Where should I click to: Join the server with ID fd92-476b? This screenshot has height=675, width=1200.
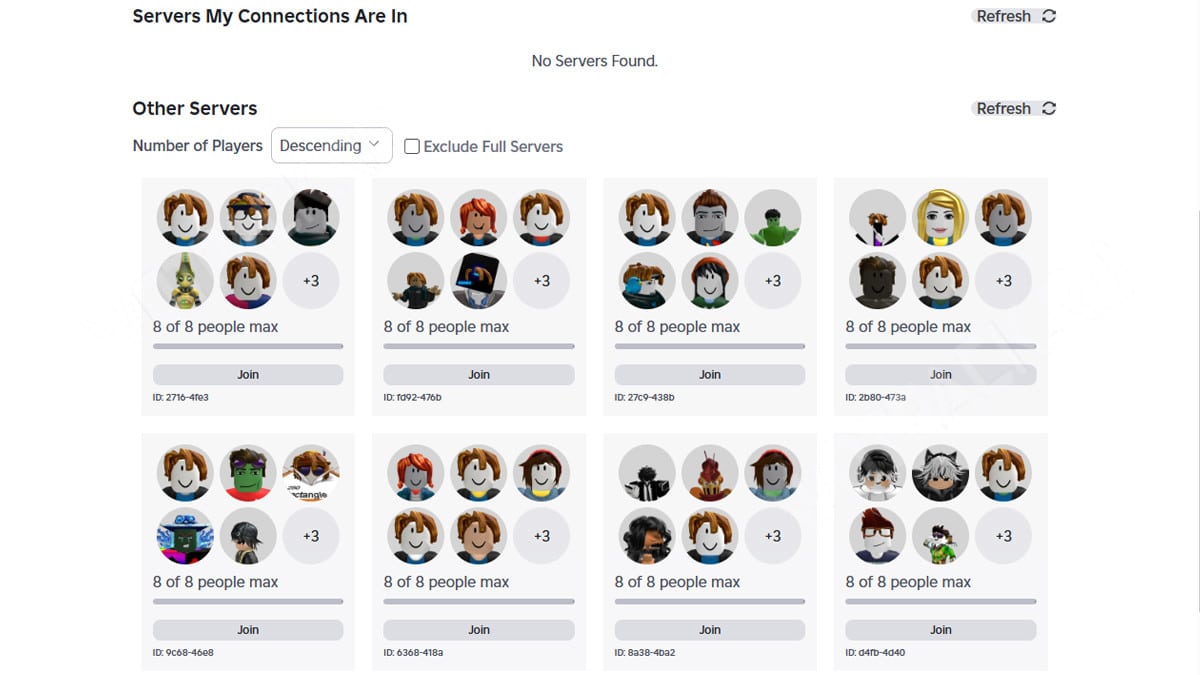click(479, 375)
